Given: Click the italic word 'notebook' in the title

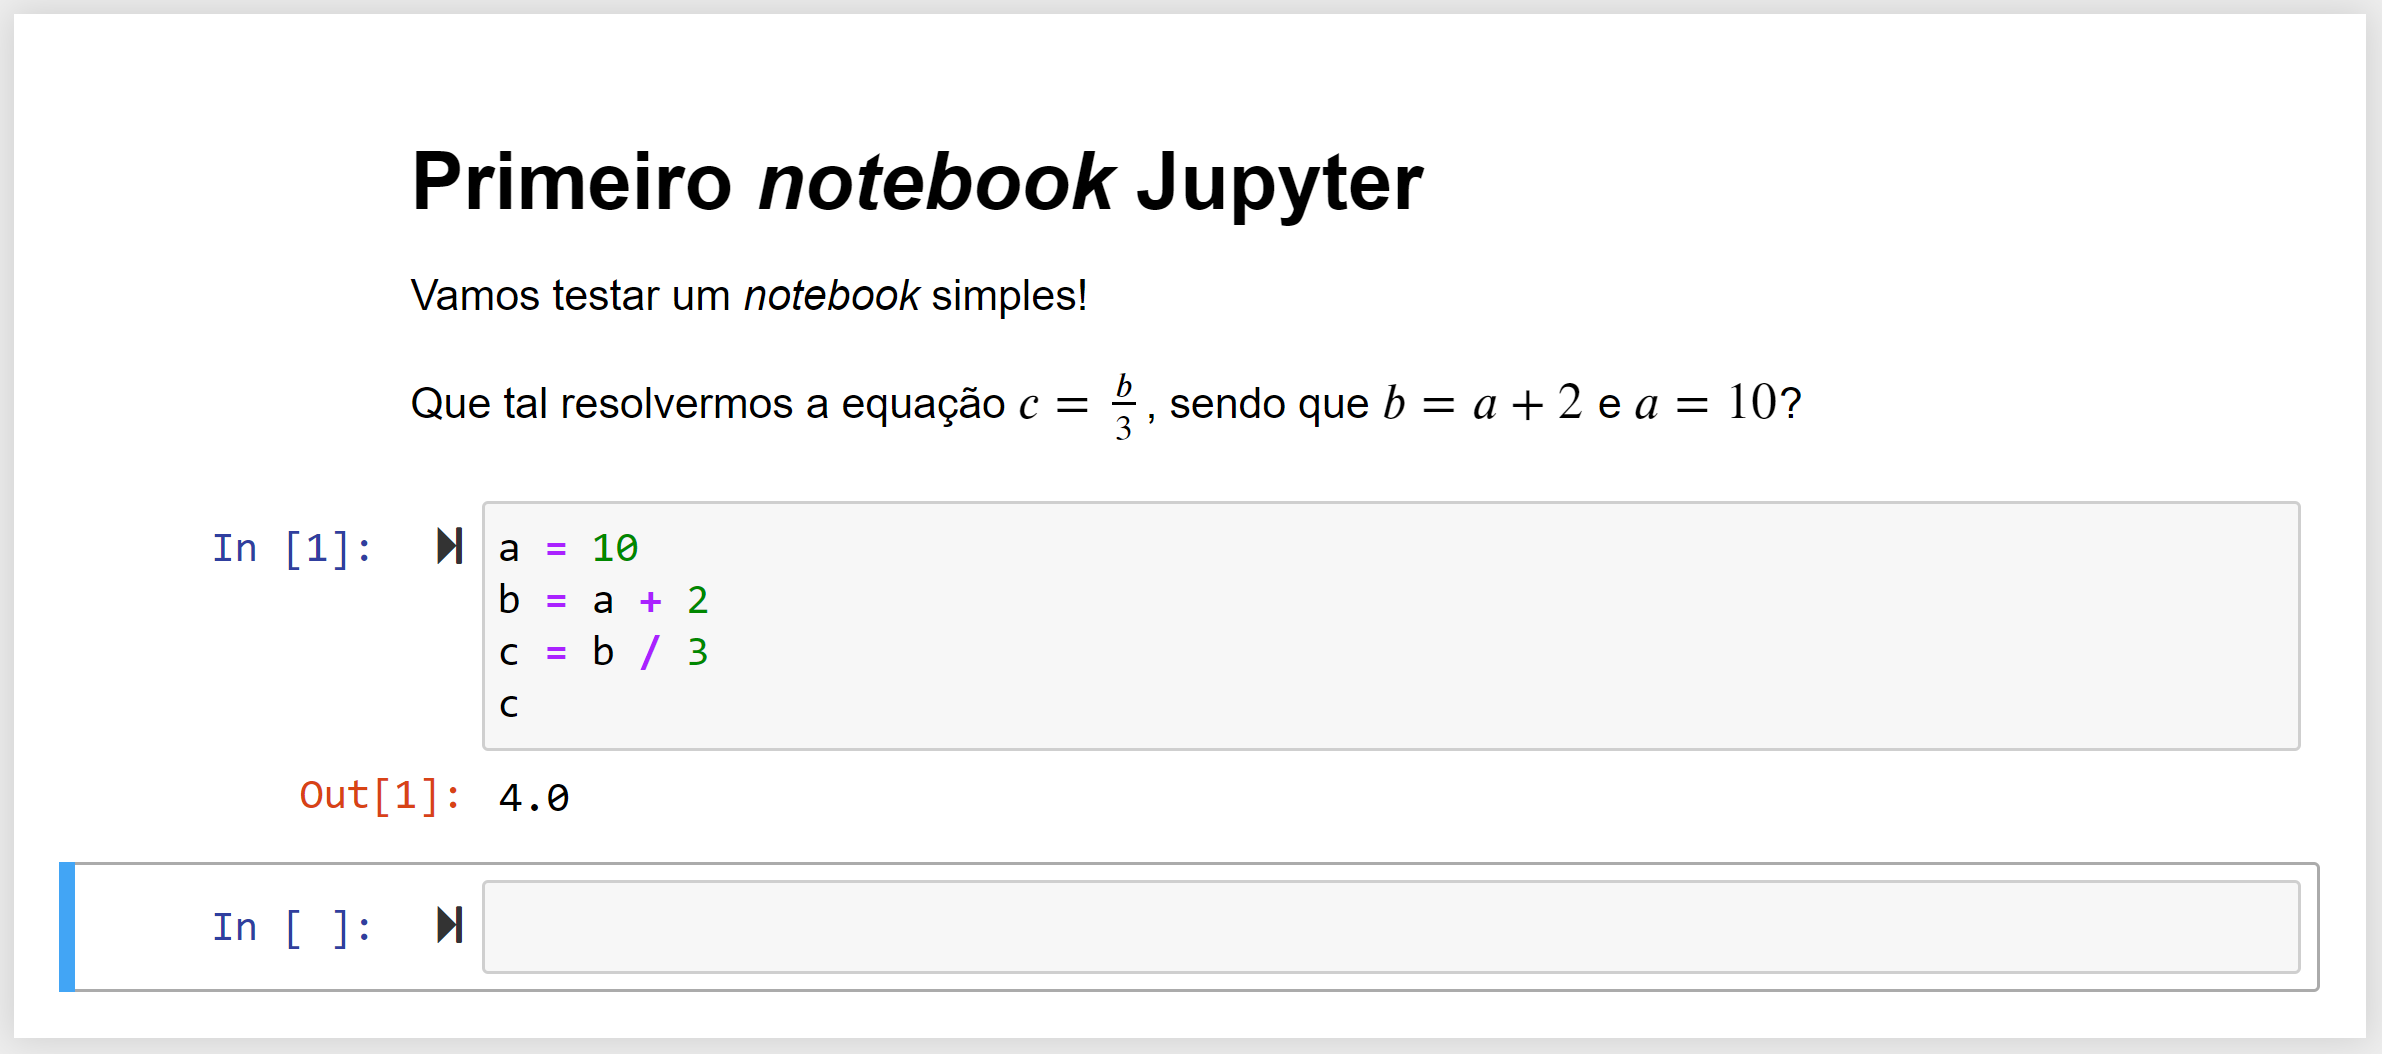Looking at the screenshot, I should pos(935,182).
